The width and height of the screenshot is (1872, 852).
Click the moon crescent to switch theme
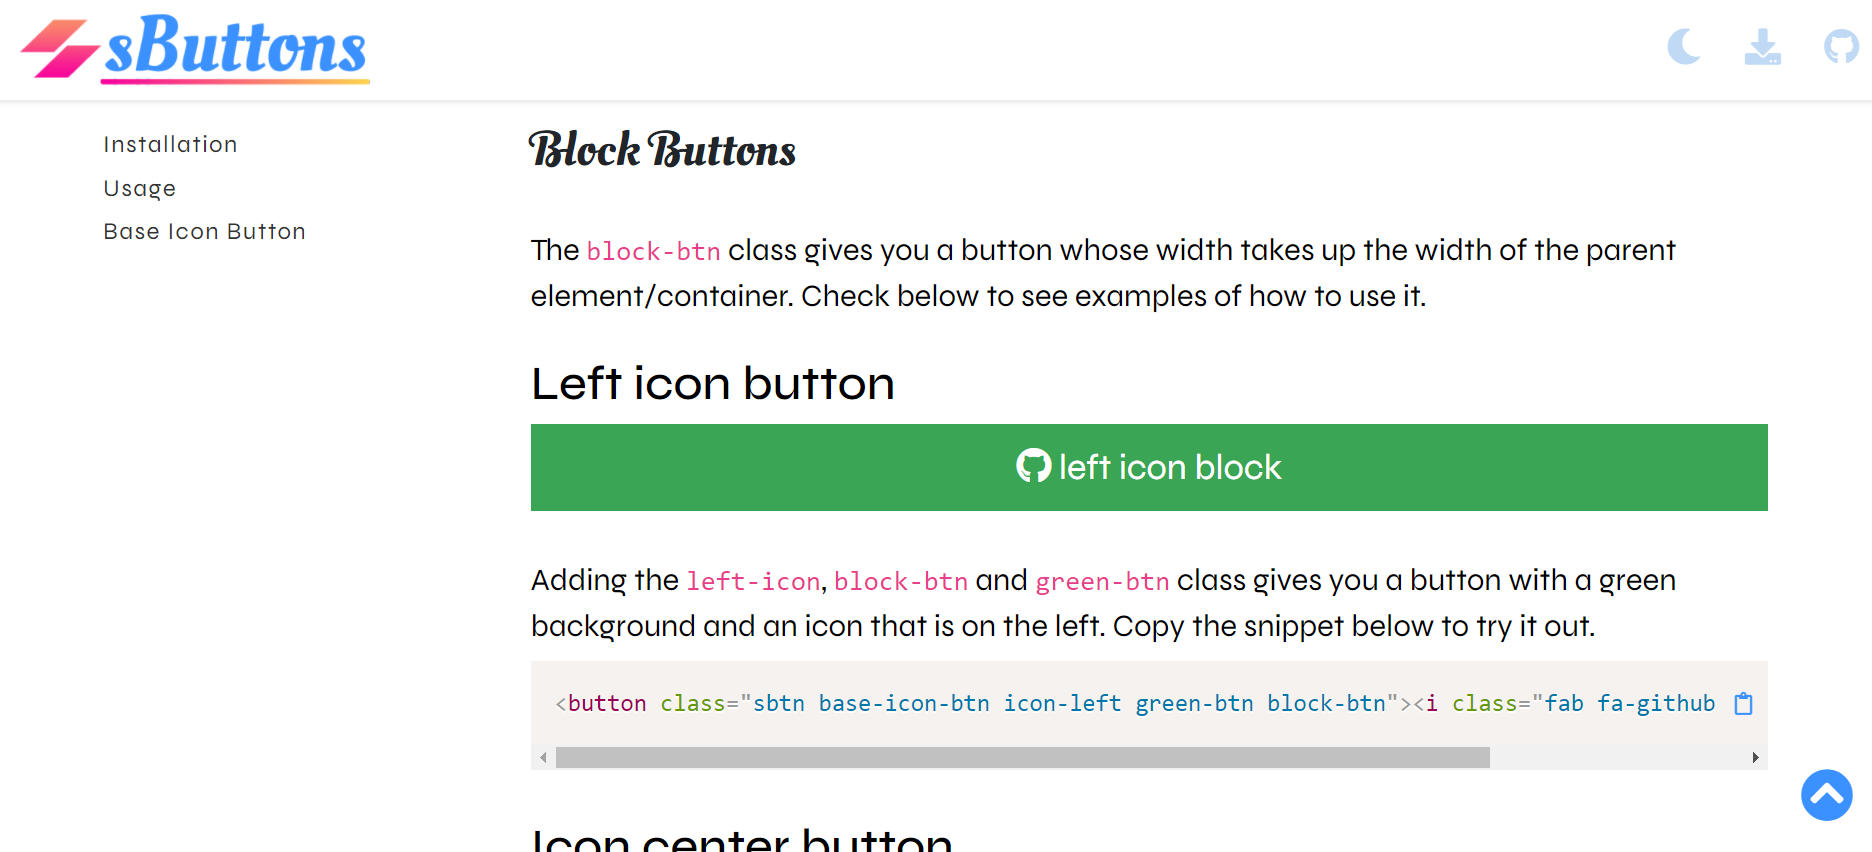(1683, 46)
